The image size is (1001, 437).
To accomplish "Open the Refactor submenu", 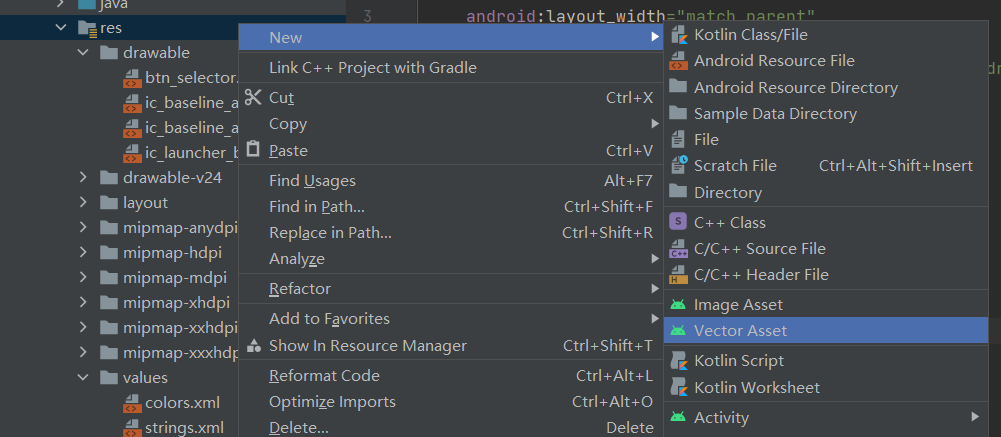I will pyautogui.click(x=451, y=289).
